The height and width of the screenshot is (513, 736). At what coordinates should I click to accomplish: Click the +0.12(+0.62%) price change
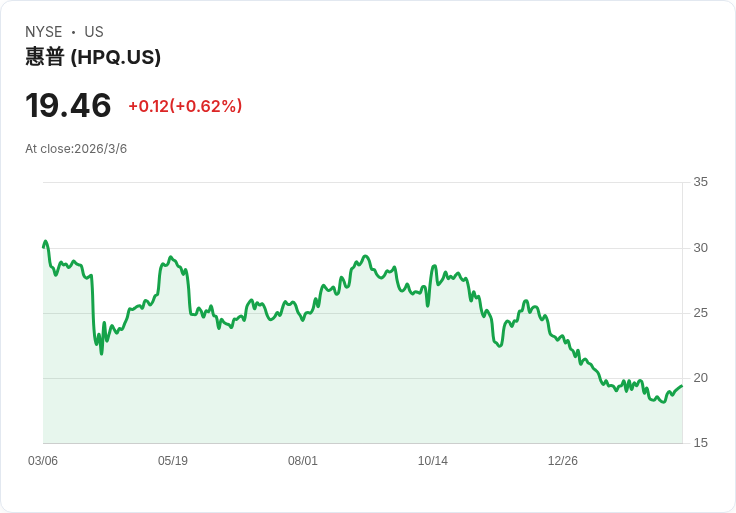[x=185, y=106]
